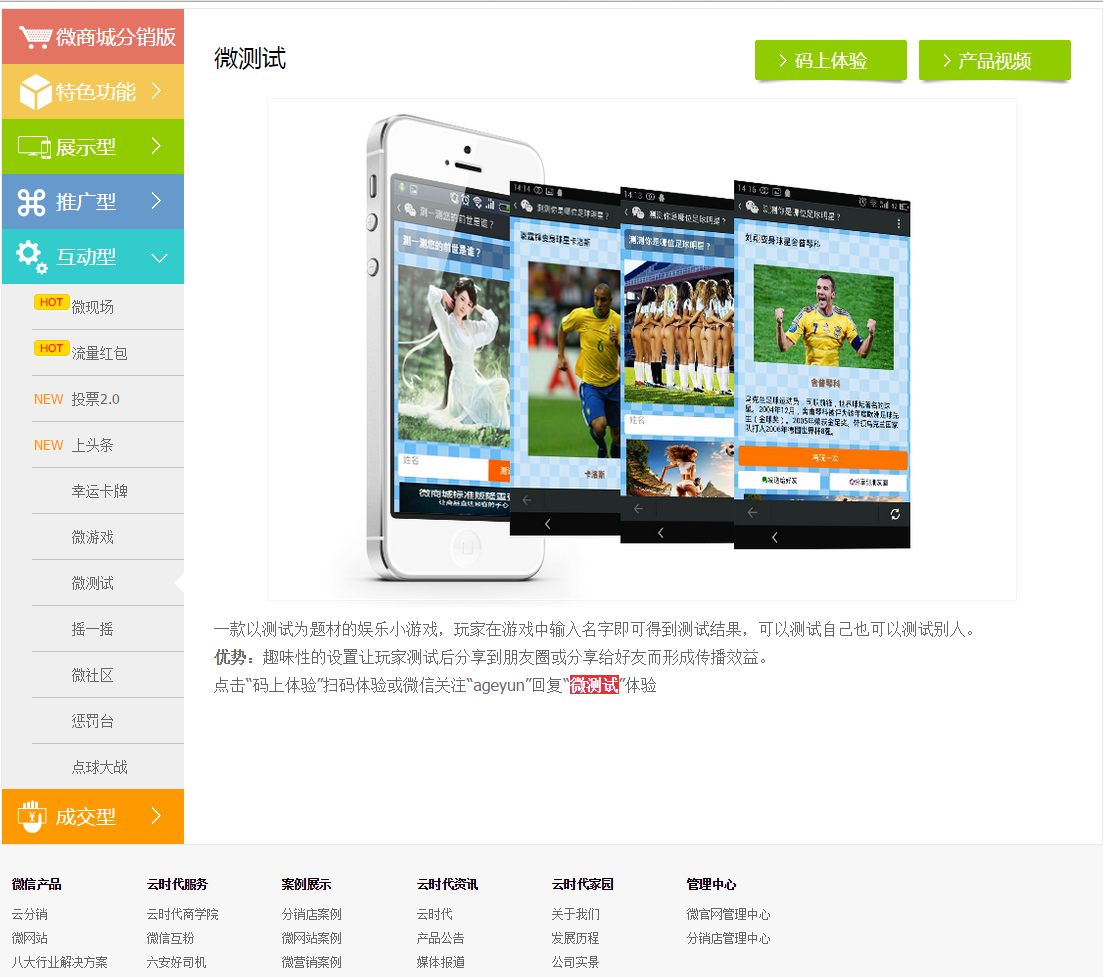
Task: Open the 分销店案例 footer link
Action: 310,913
